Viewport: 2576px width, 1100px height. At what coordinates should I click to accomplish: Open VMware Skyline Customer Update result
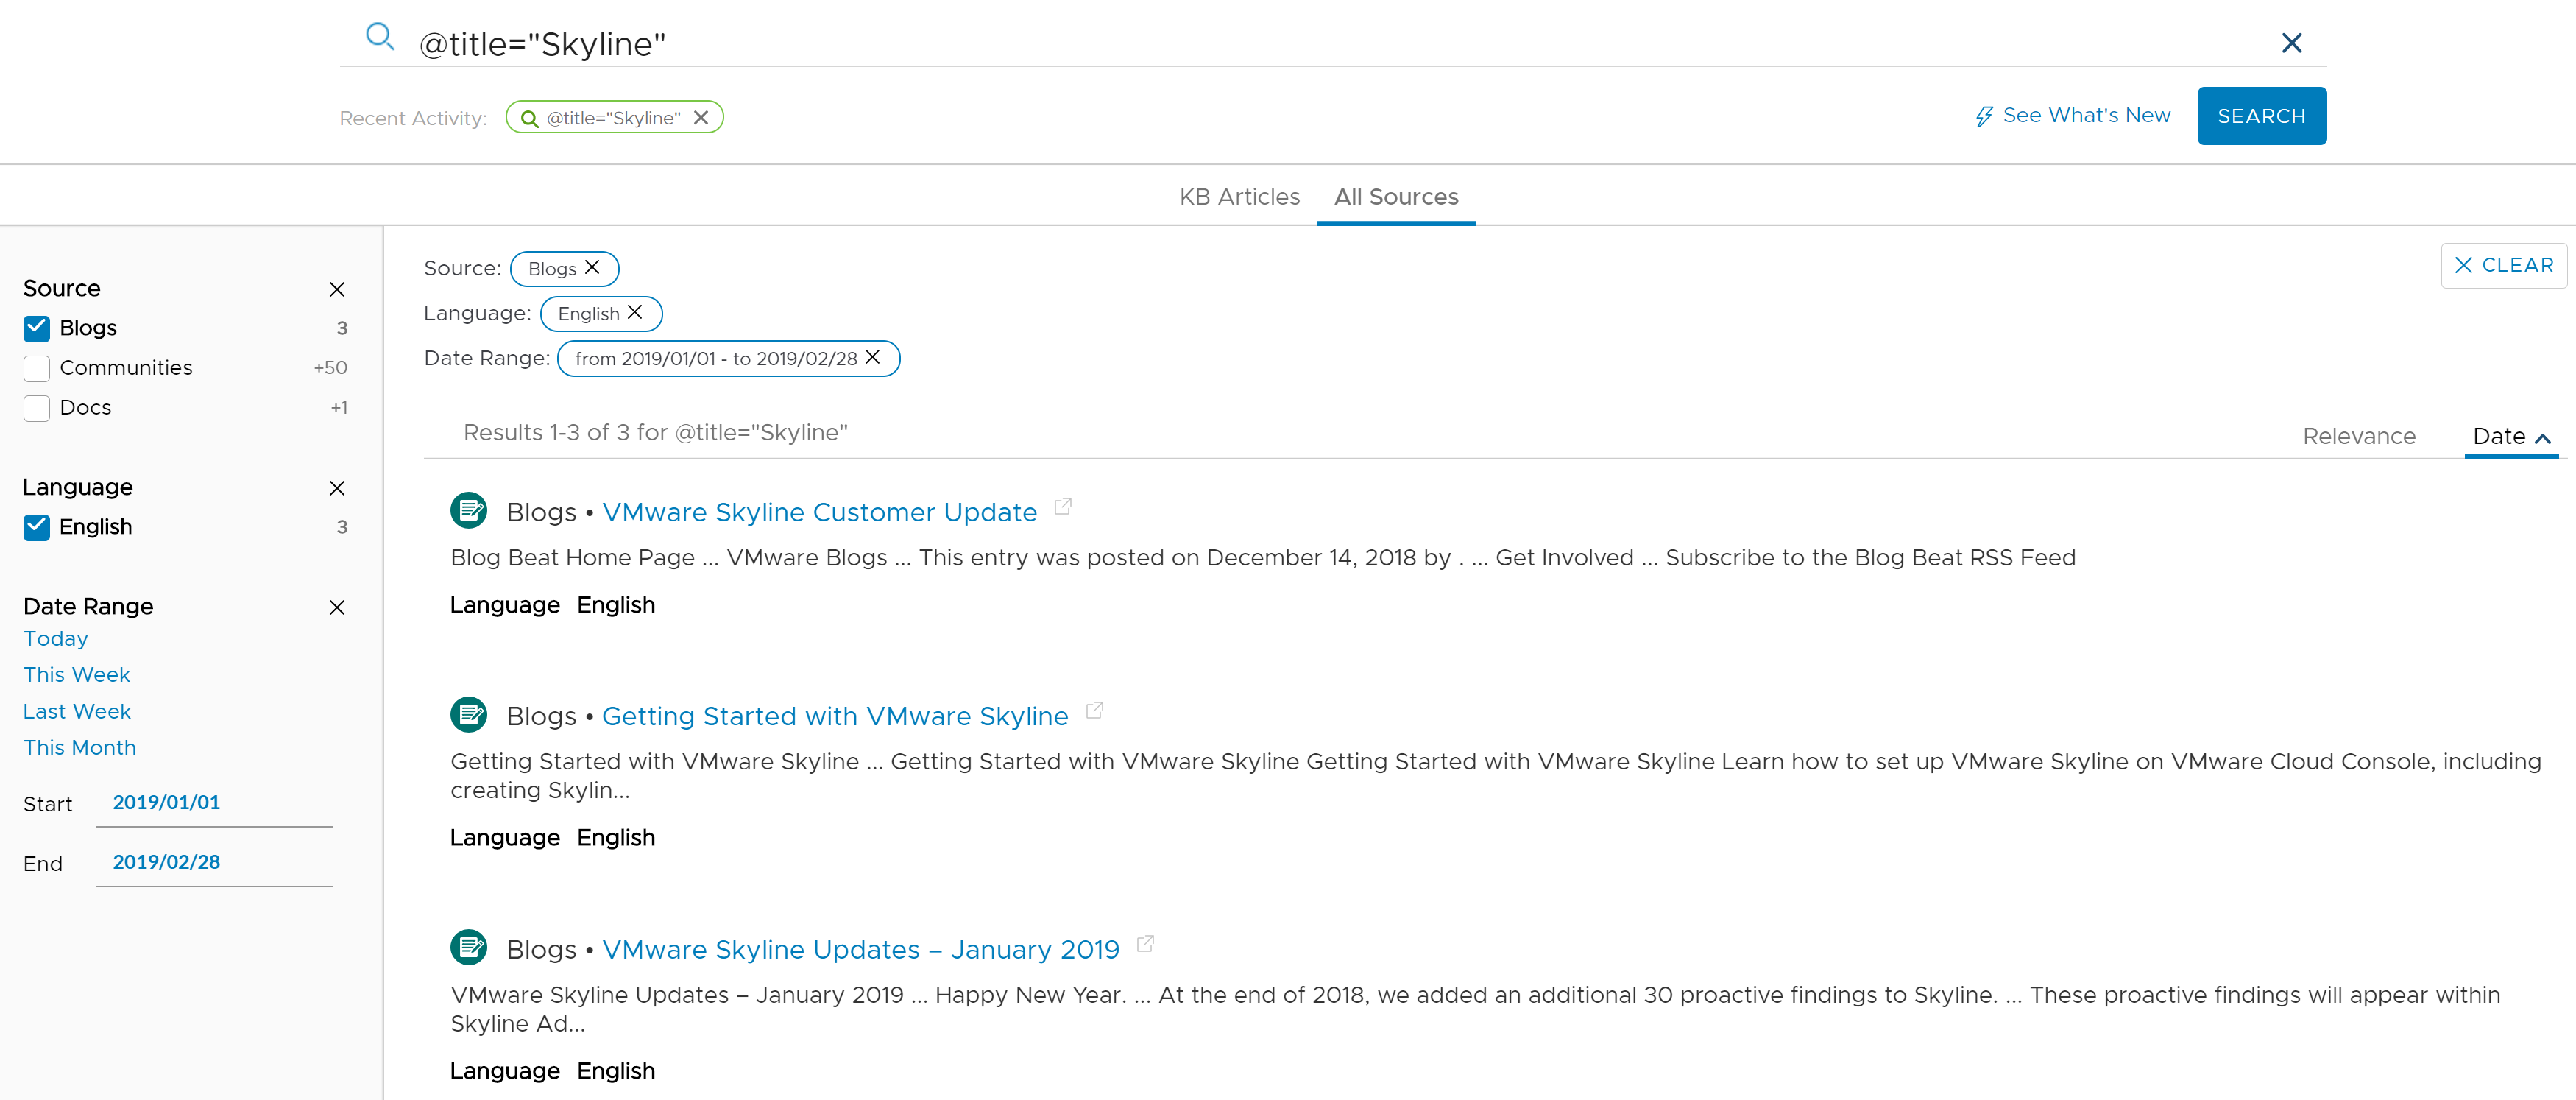click(x=819, y=512)
